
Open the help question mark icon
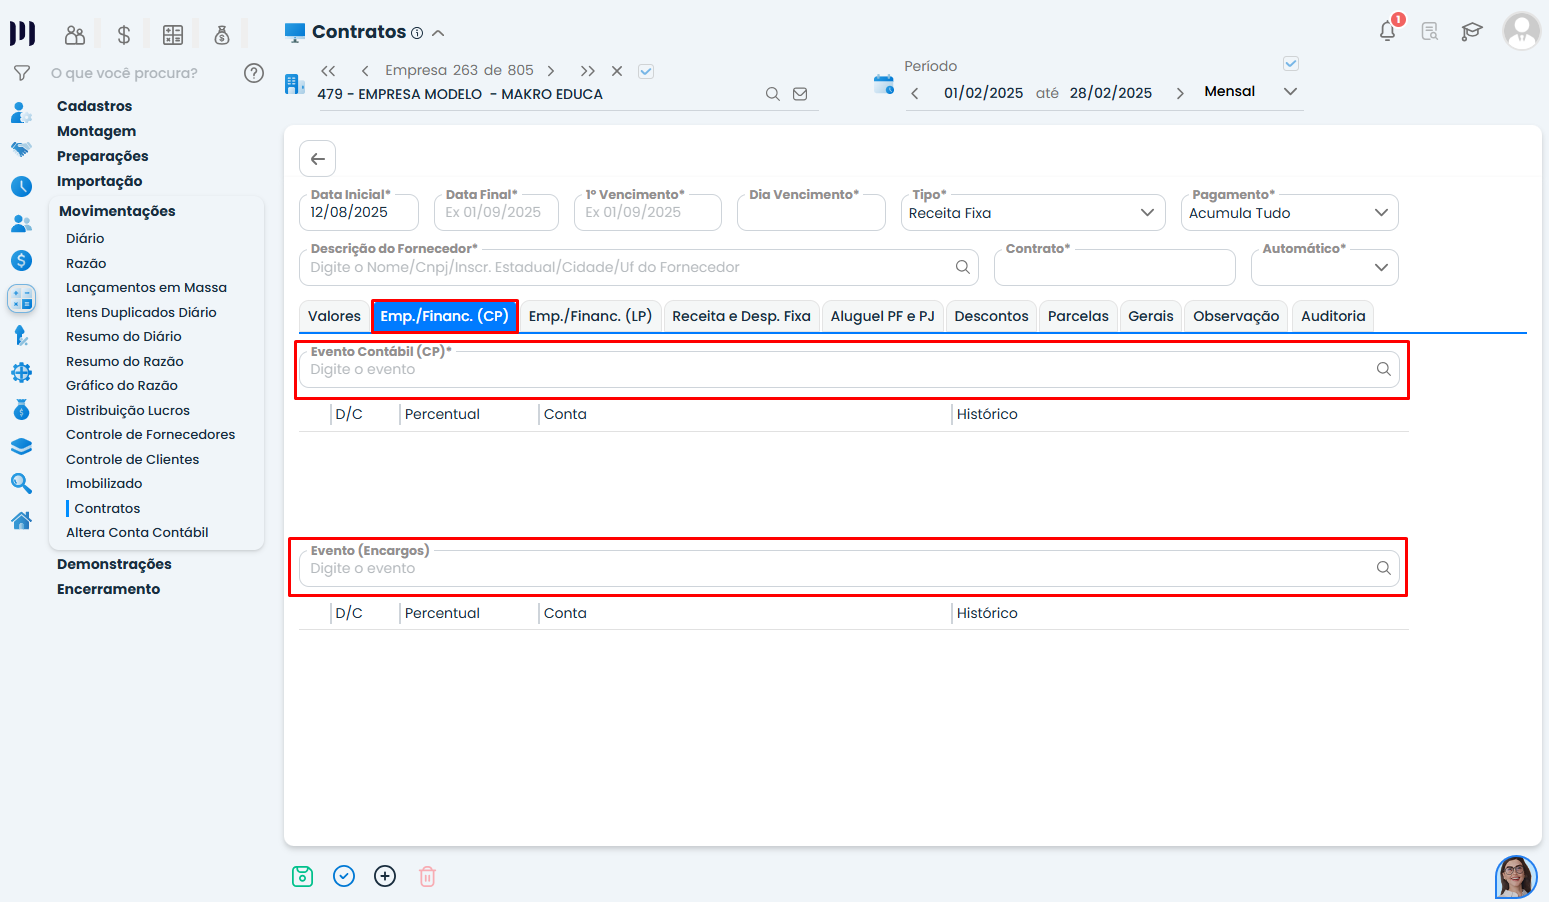click(x=254, y=73)
